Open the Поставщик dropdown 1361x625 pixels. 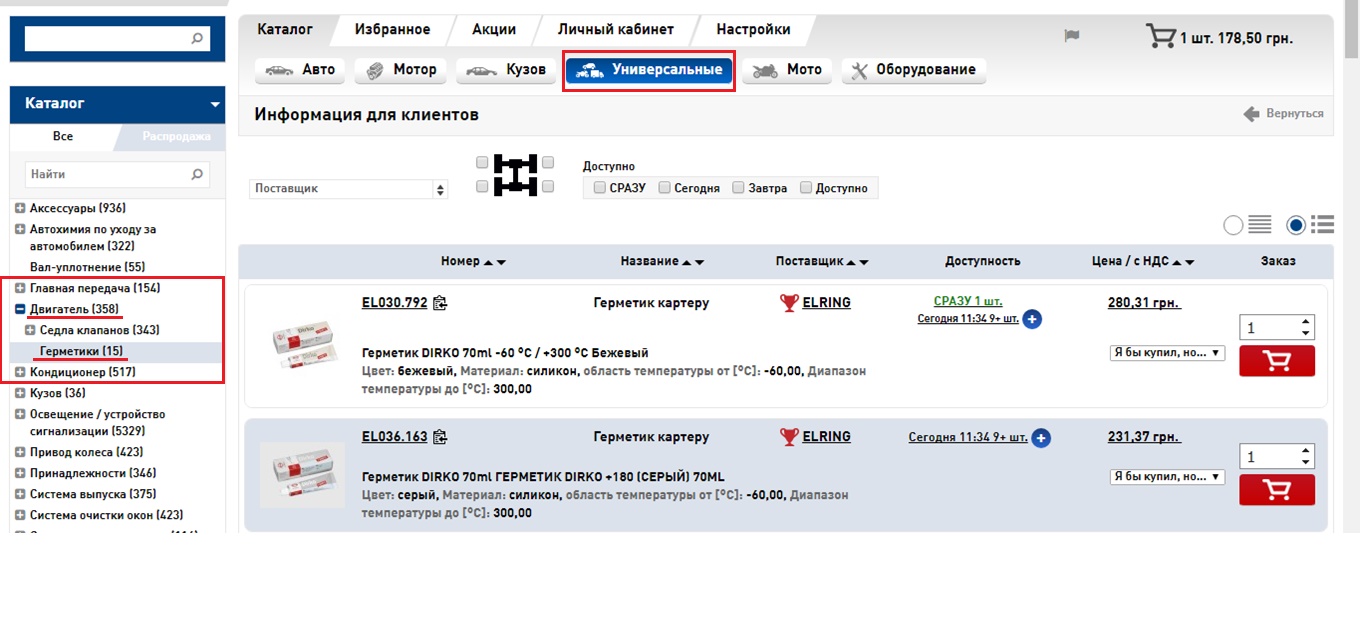pos(348,189)
